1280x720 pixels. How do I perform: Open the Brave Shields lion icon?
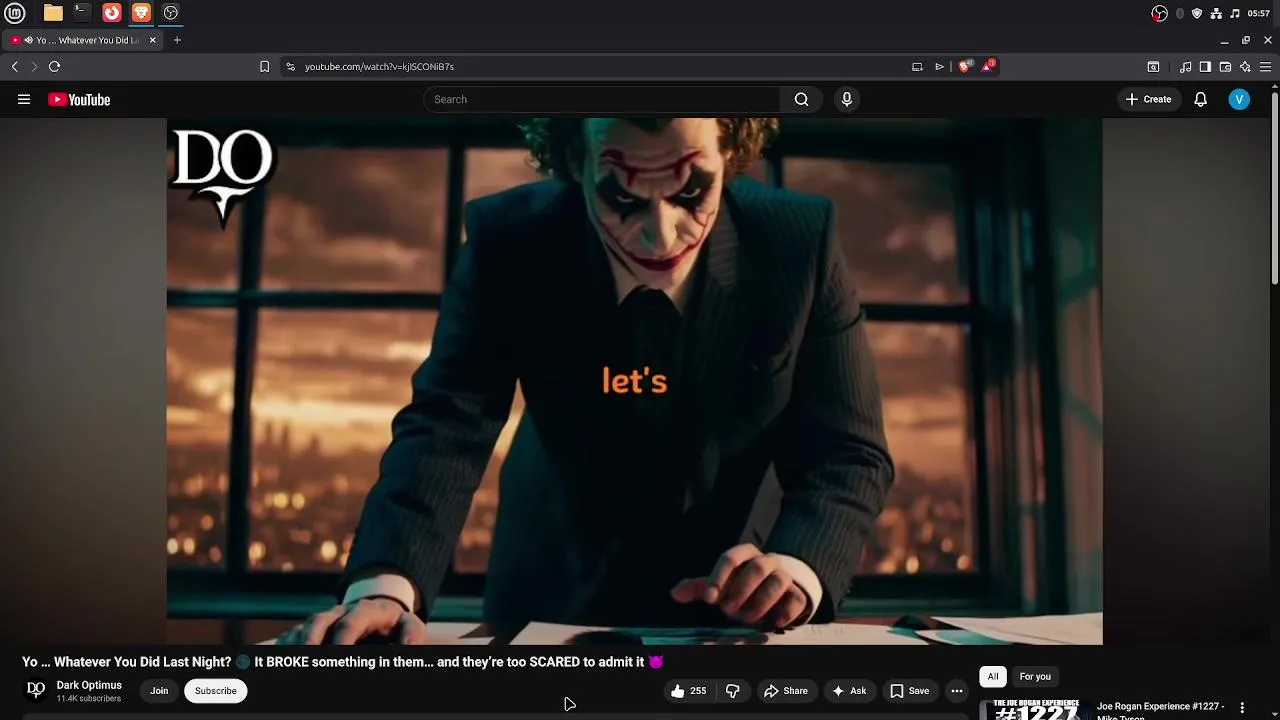(x=965, y=66)
